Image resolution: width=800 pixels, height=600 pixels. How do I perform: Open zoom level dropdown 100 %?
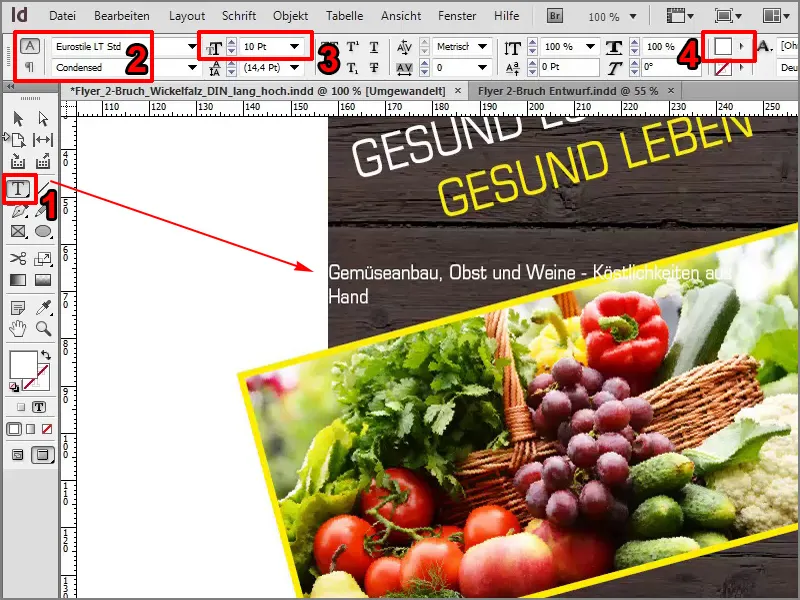point(633,16)
